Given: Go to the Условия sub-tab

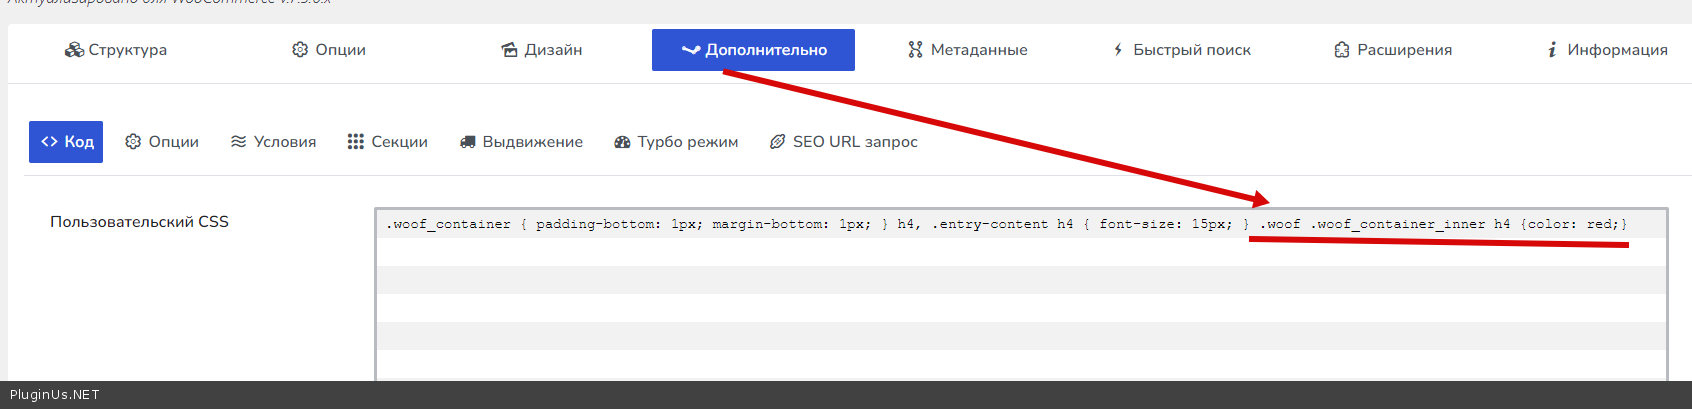Looking at the screenshot, I should 273,142.
